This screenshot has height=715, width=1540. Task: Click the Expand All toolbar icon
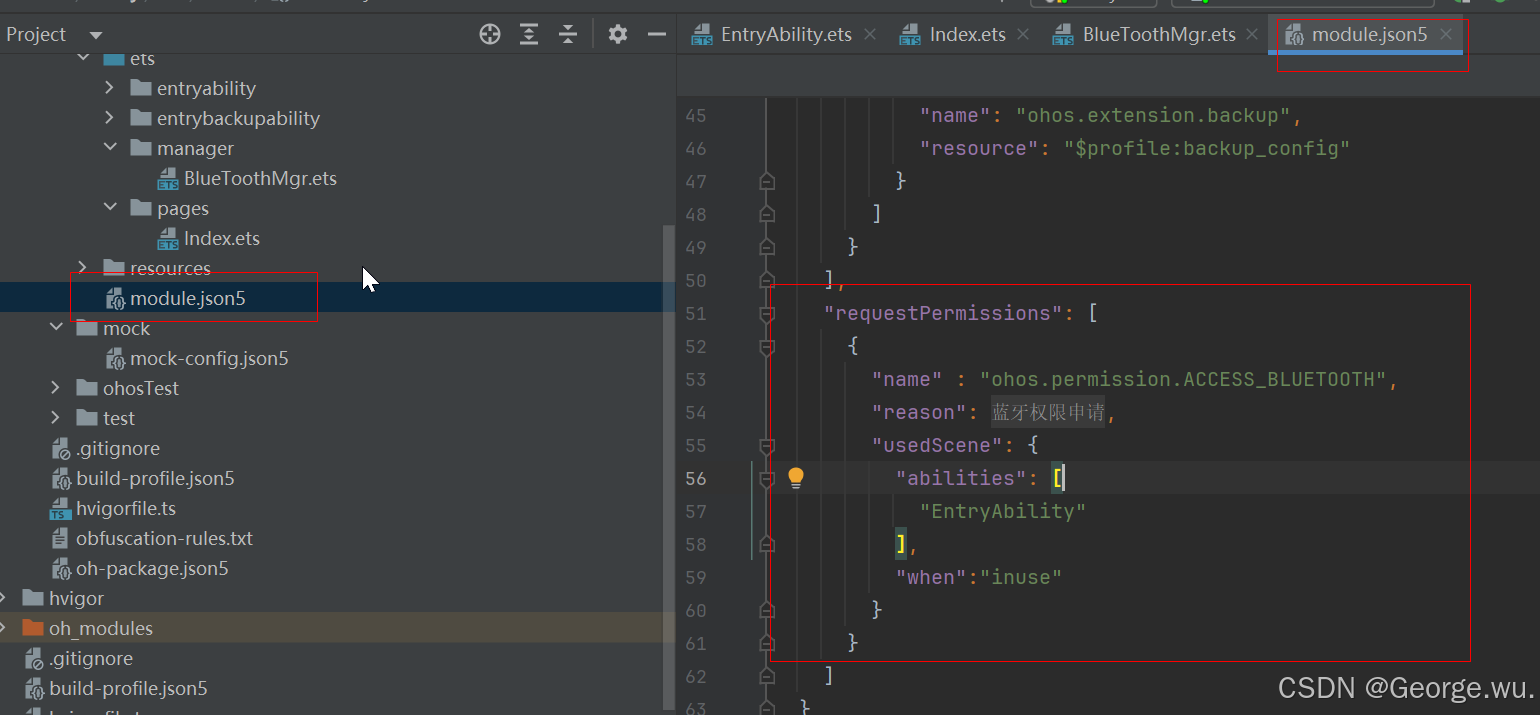click(529, 34)
